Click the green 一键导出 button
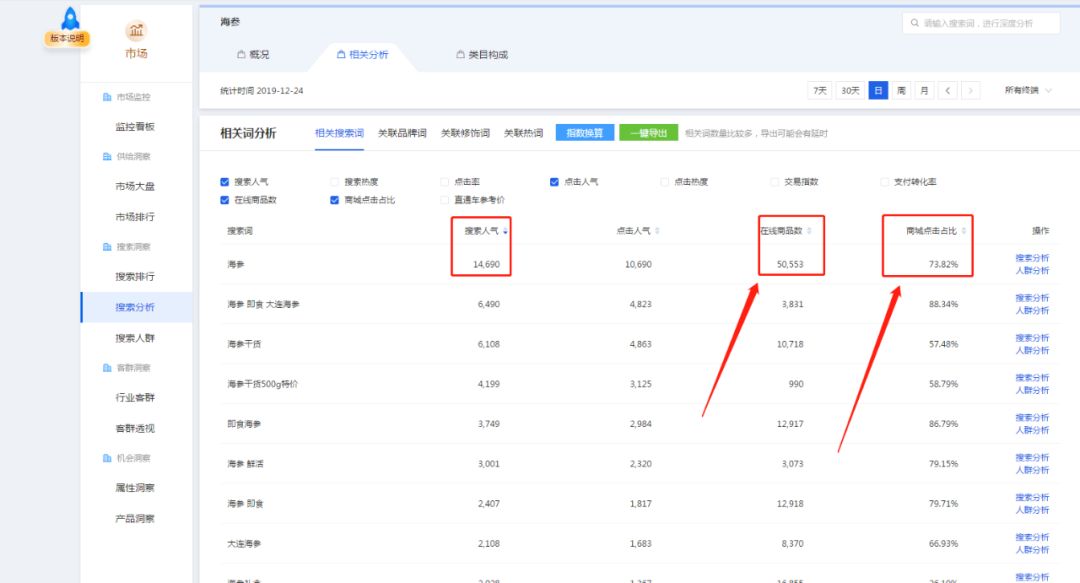This screenshot has height=583, width=1080. point(648,133)
